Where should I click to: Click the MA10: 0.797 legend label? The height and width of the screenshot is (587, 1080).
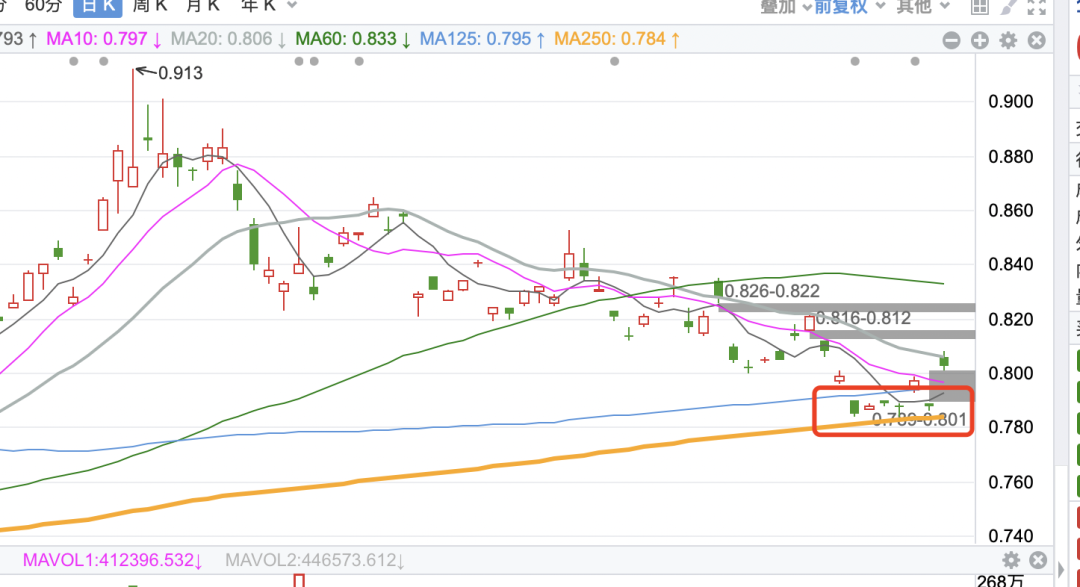[104, 39]
